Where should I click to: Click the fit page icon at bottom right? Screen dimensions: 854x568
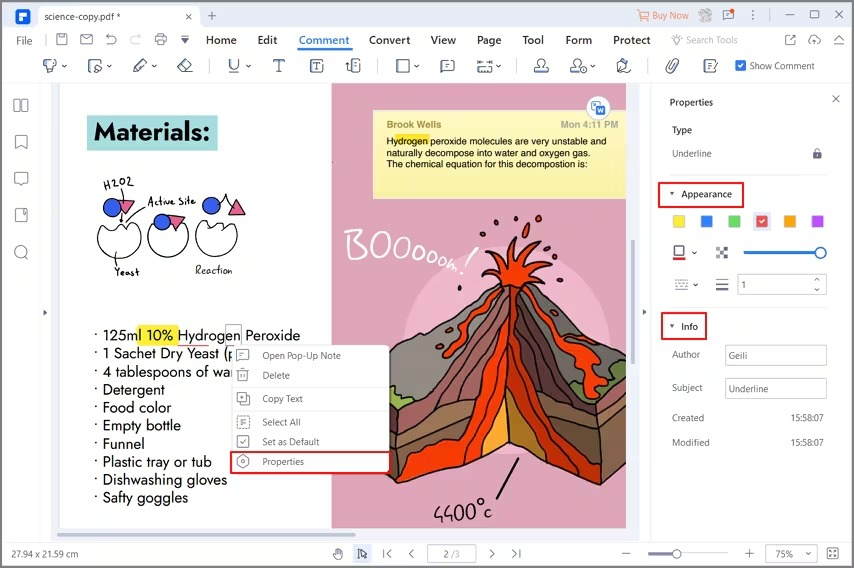pos(833,554)
